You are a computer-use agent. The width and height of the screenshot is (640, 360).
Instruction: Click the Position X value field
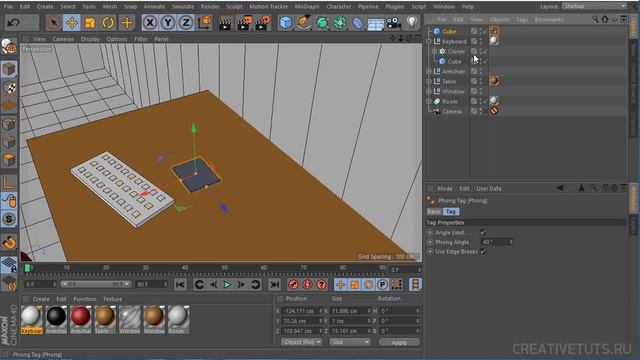(x=302, y=311)
